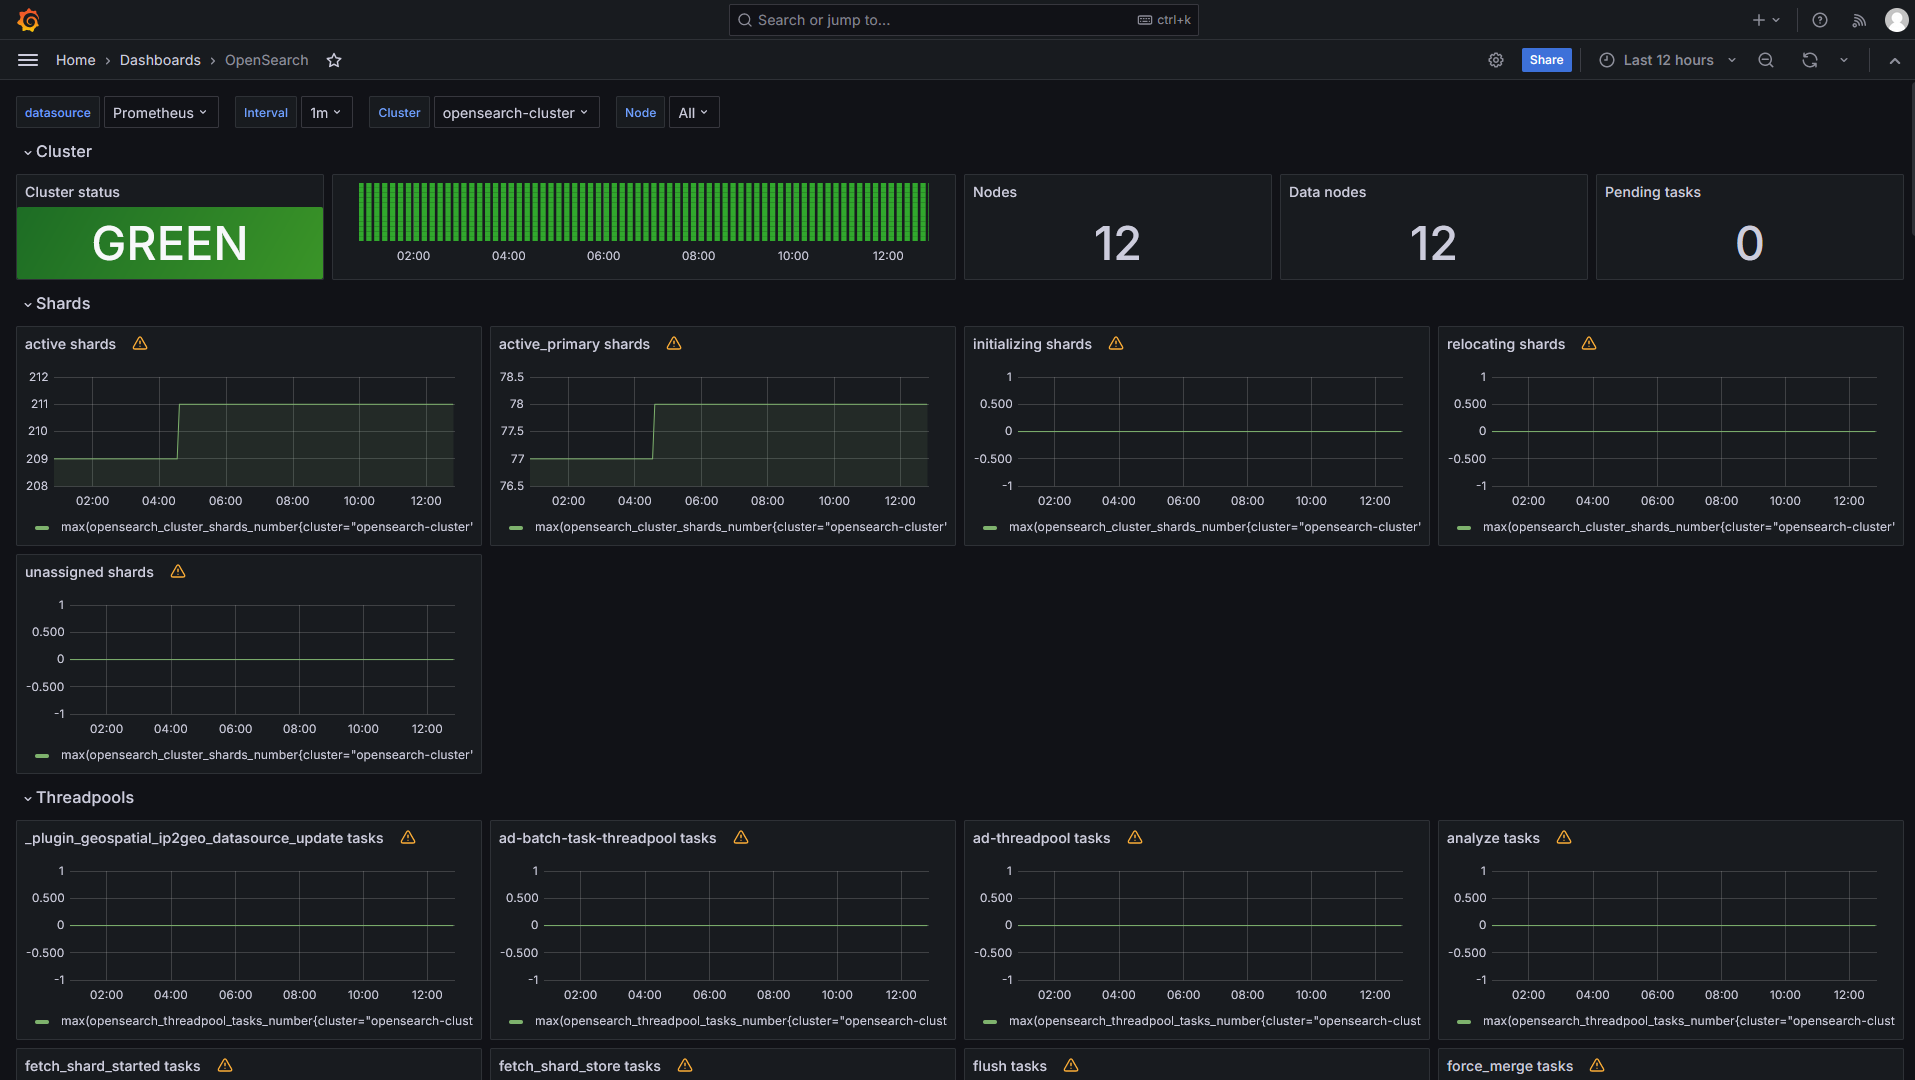Image resolution: width=1915 pixels, height=1080 pixels.
Task: Click the zoom out time range icon
Action: tap(1766, 60)
